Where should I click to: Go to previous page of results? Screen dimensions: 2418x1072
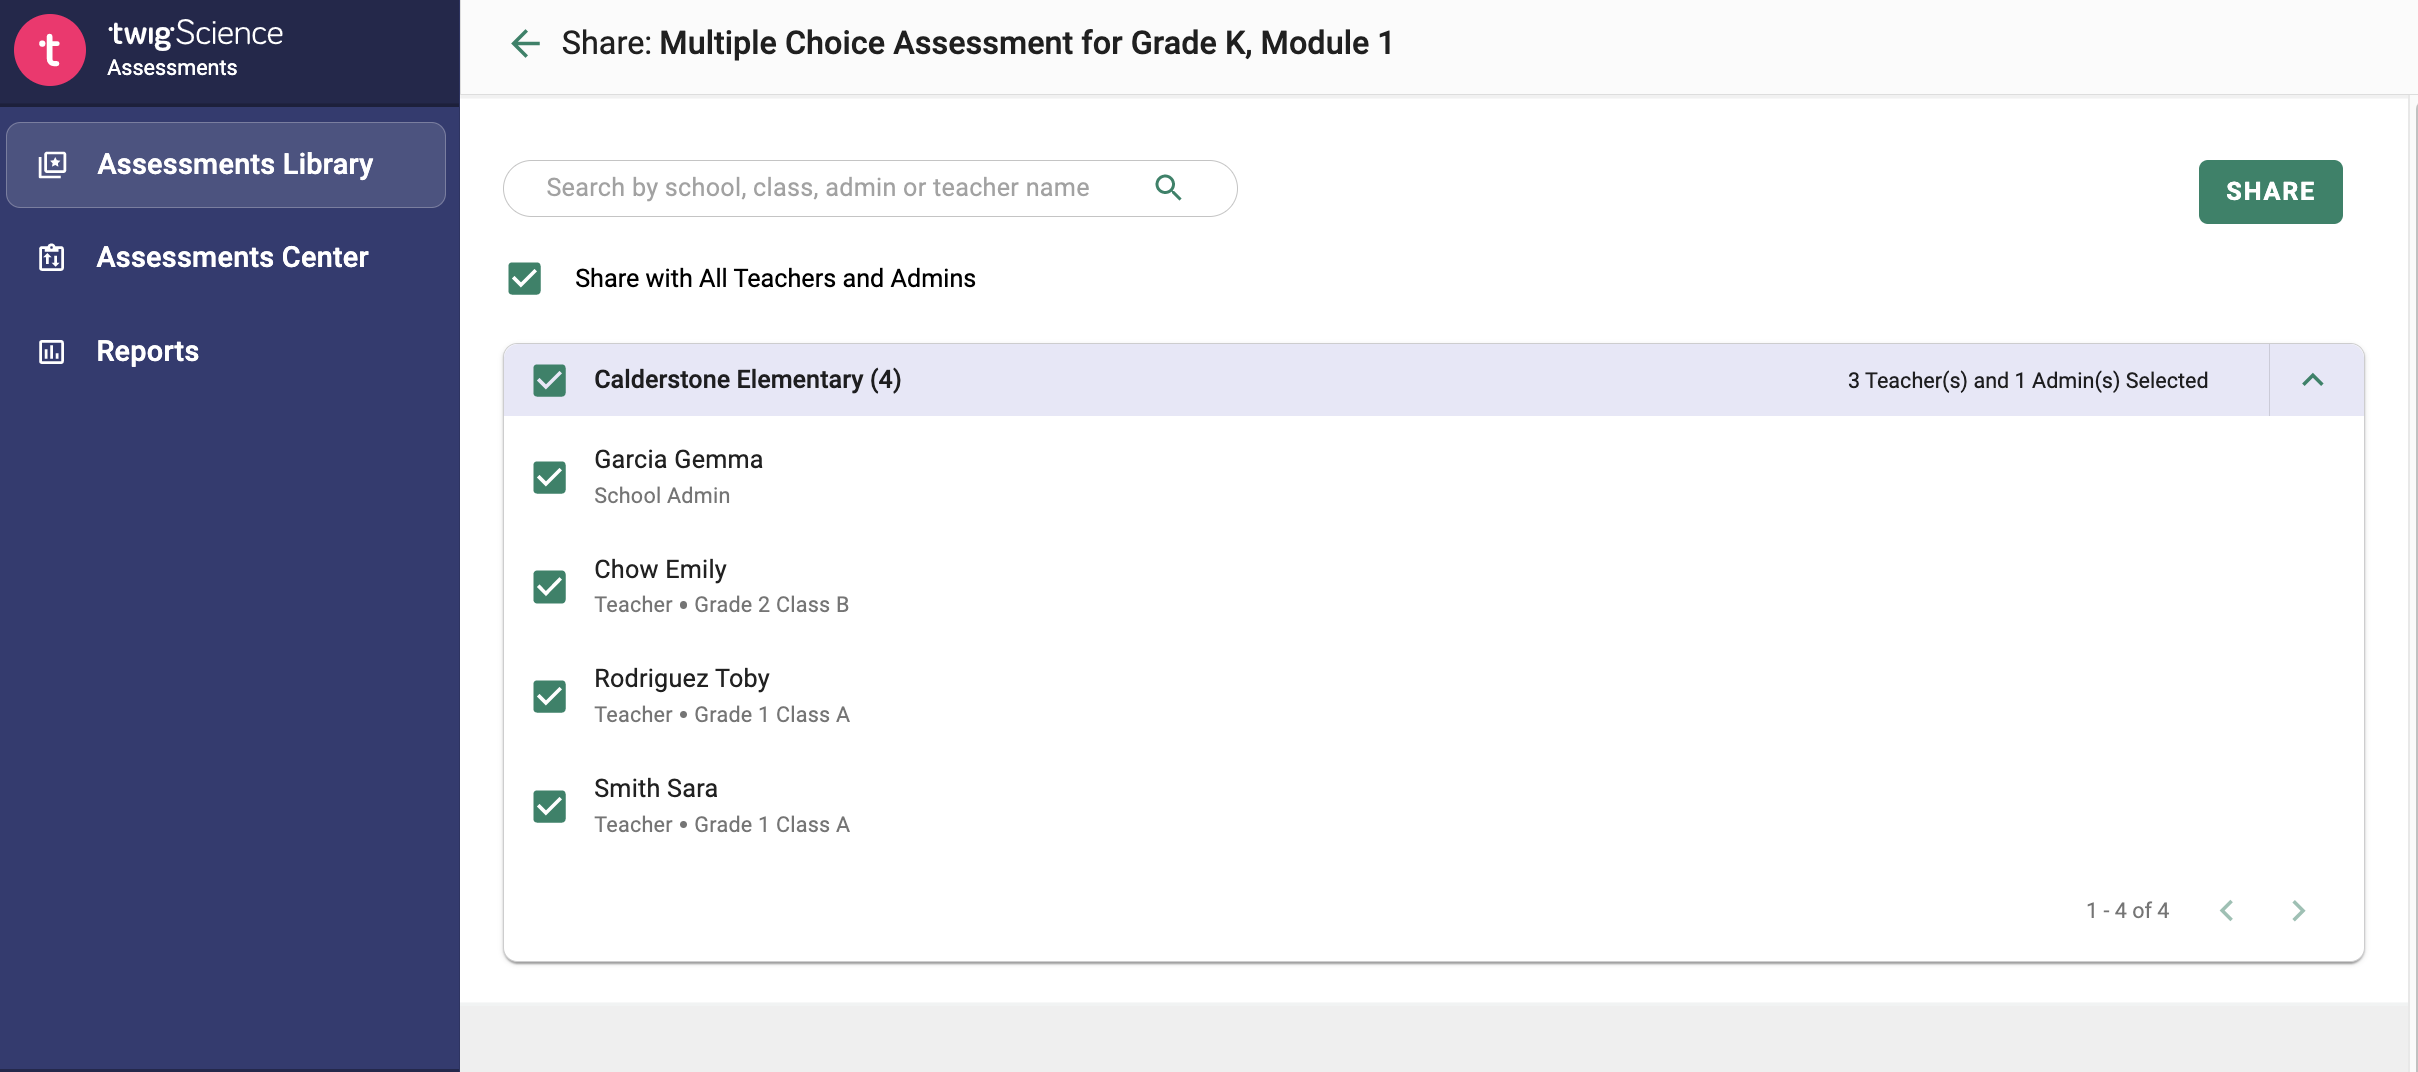pos(2227,910)
